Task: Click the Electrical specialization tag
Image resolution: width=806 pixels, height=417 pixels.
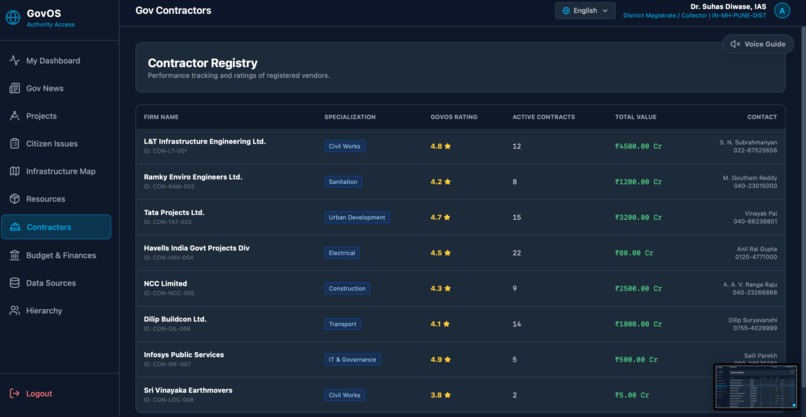Action: [342, 253]
